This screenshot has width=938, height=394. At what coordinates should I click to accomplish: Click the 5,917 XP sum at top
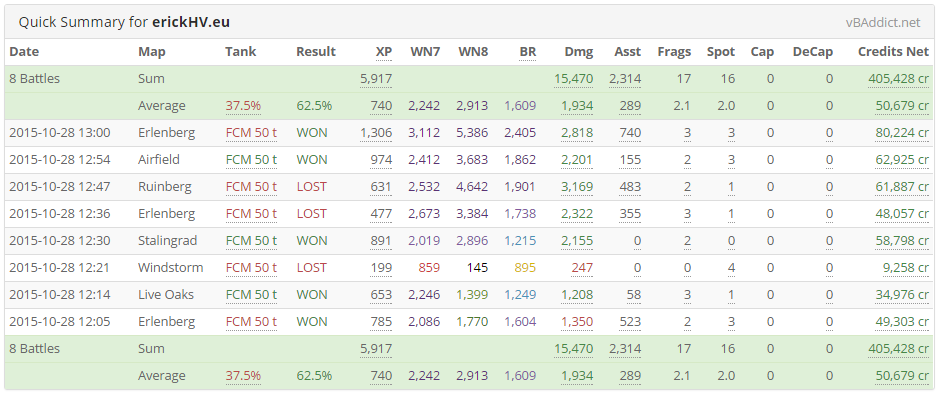pyautogui.click(x=376, y=79)
